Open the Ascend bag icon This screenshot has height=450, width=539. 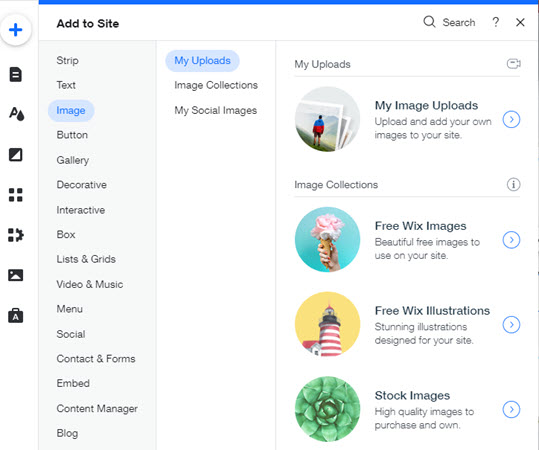[x=15, y=315]
